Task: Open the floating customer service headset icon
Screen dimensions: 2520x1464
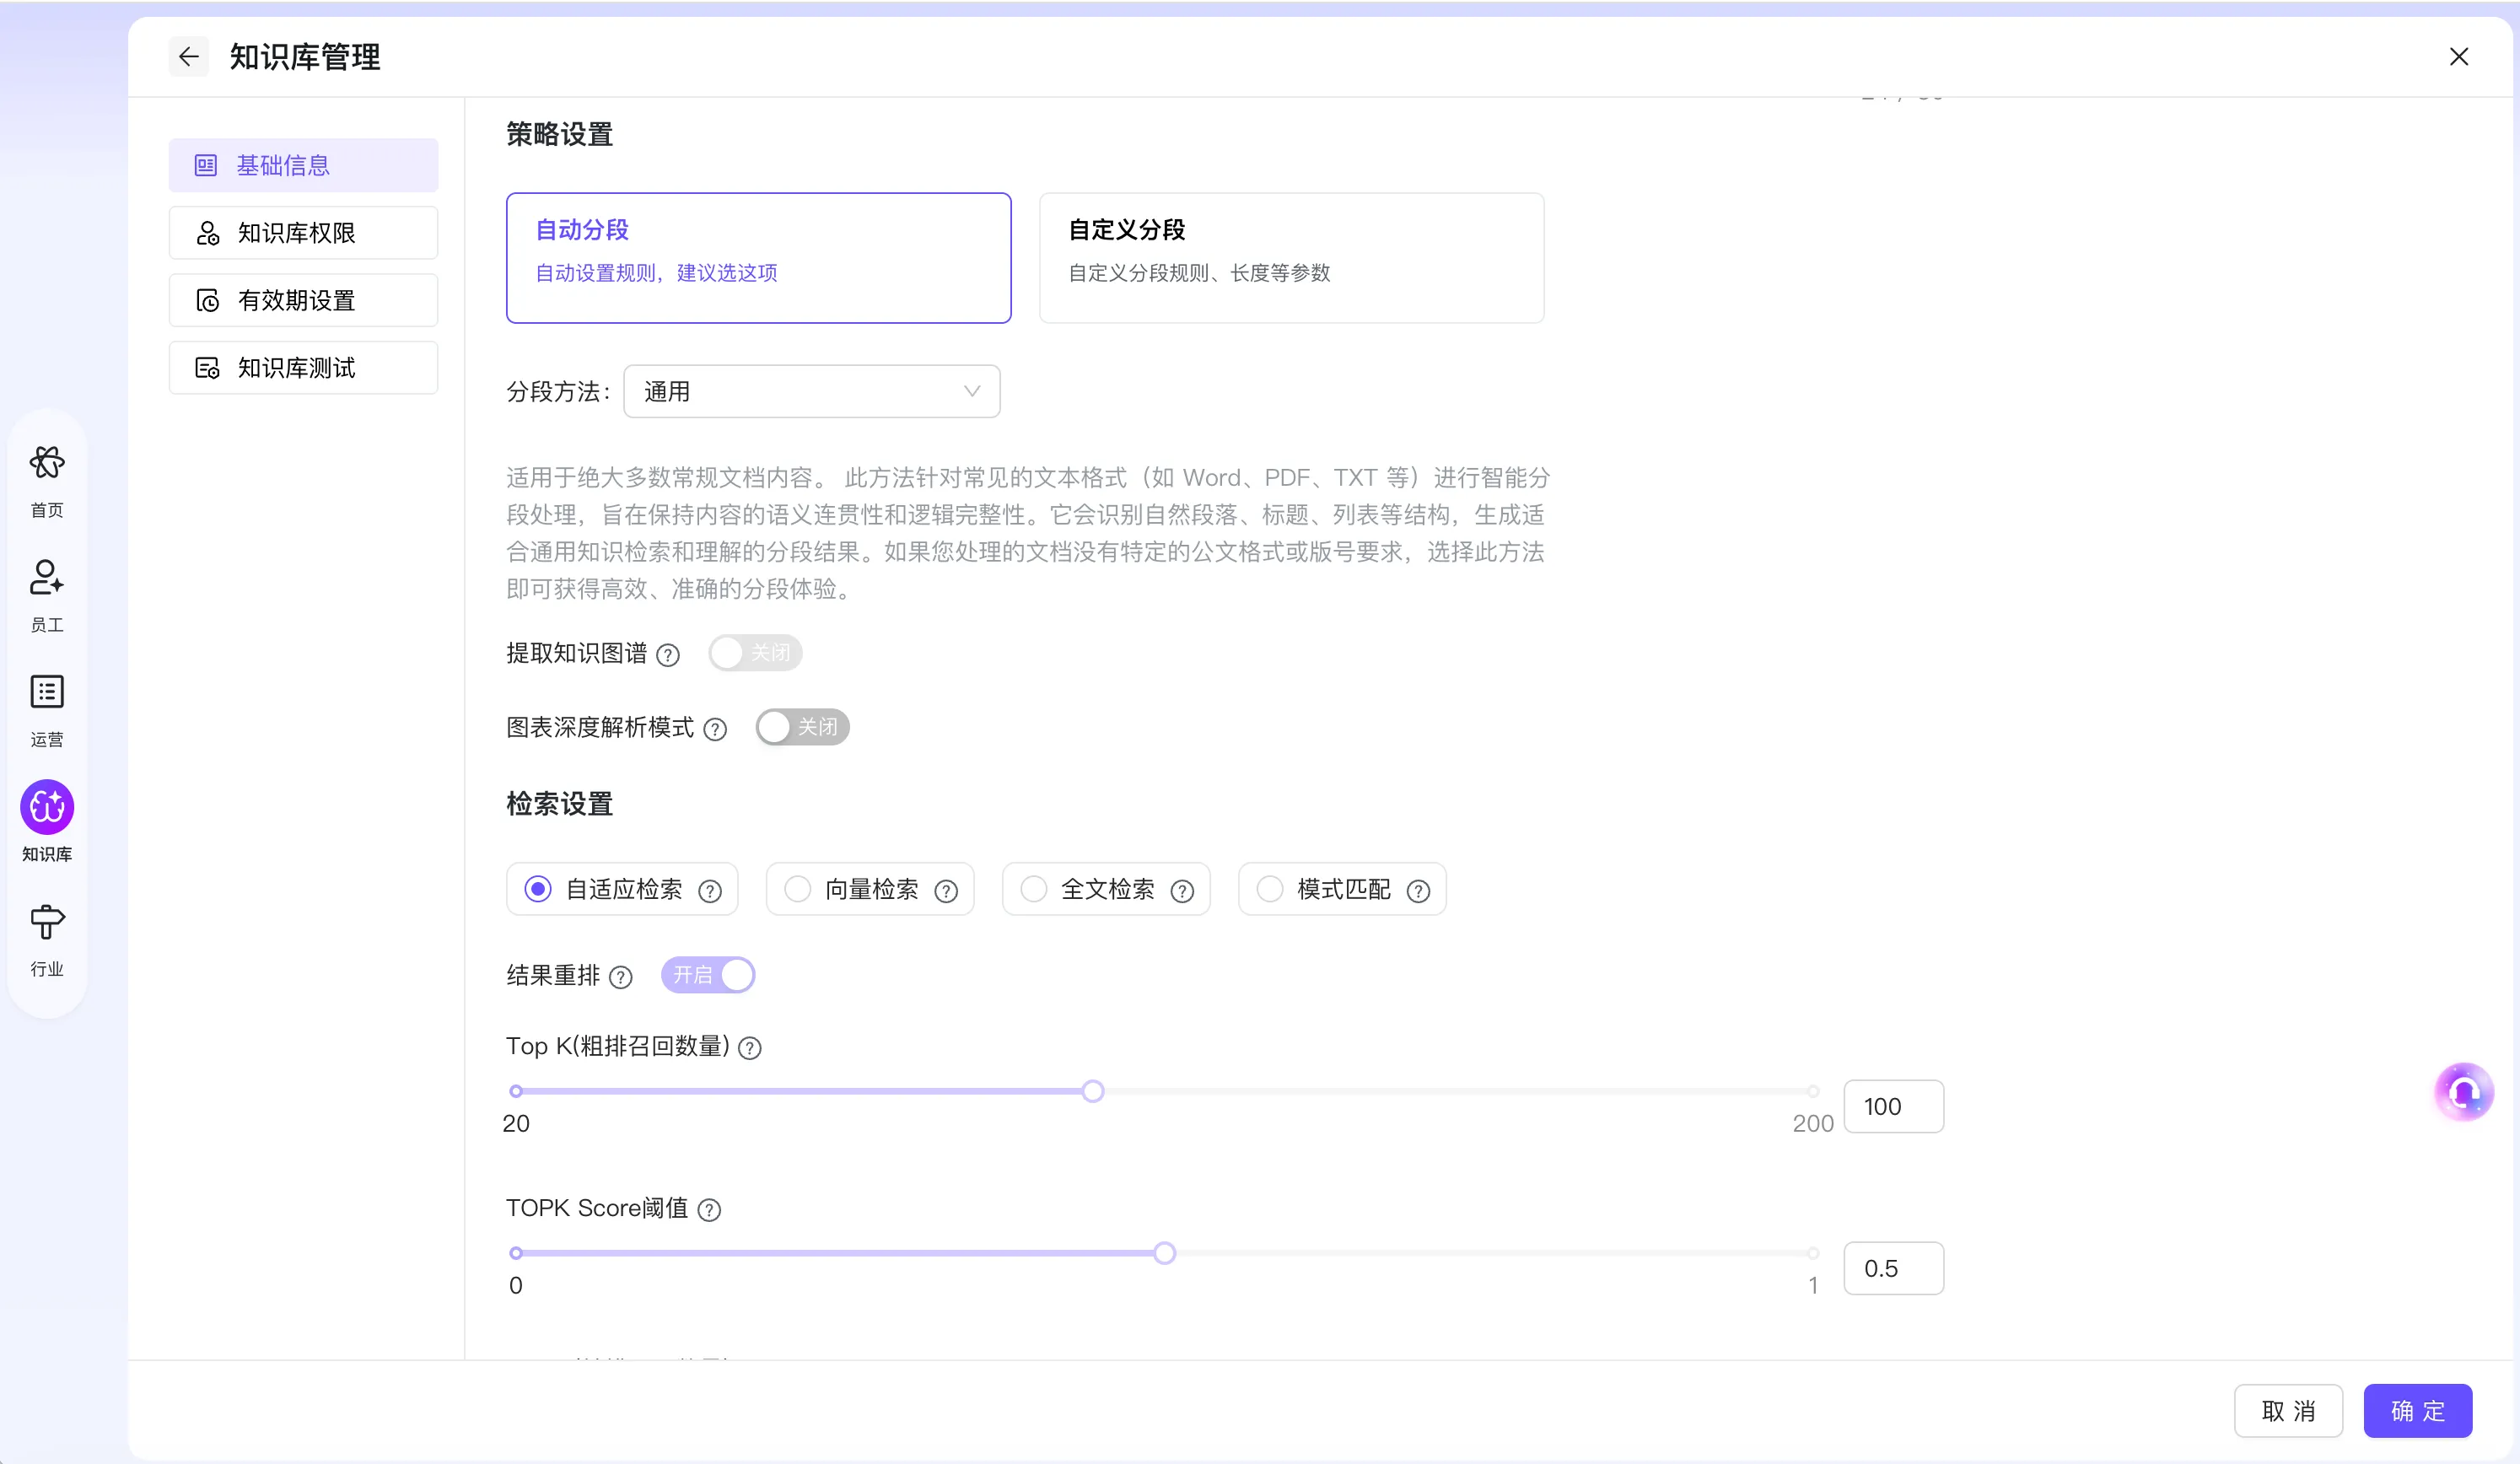Action: (x=2463, y=1092)
